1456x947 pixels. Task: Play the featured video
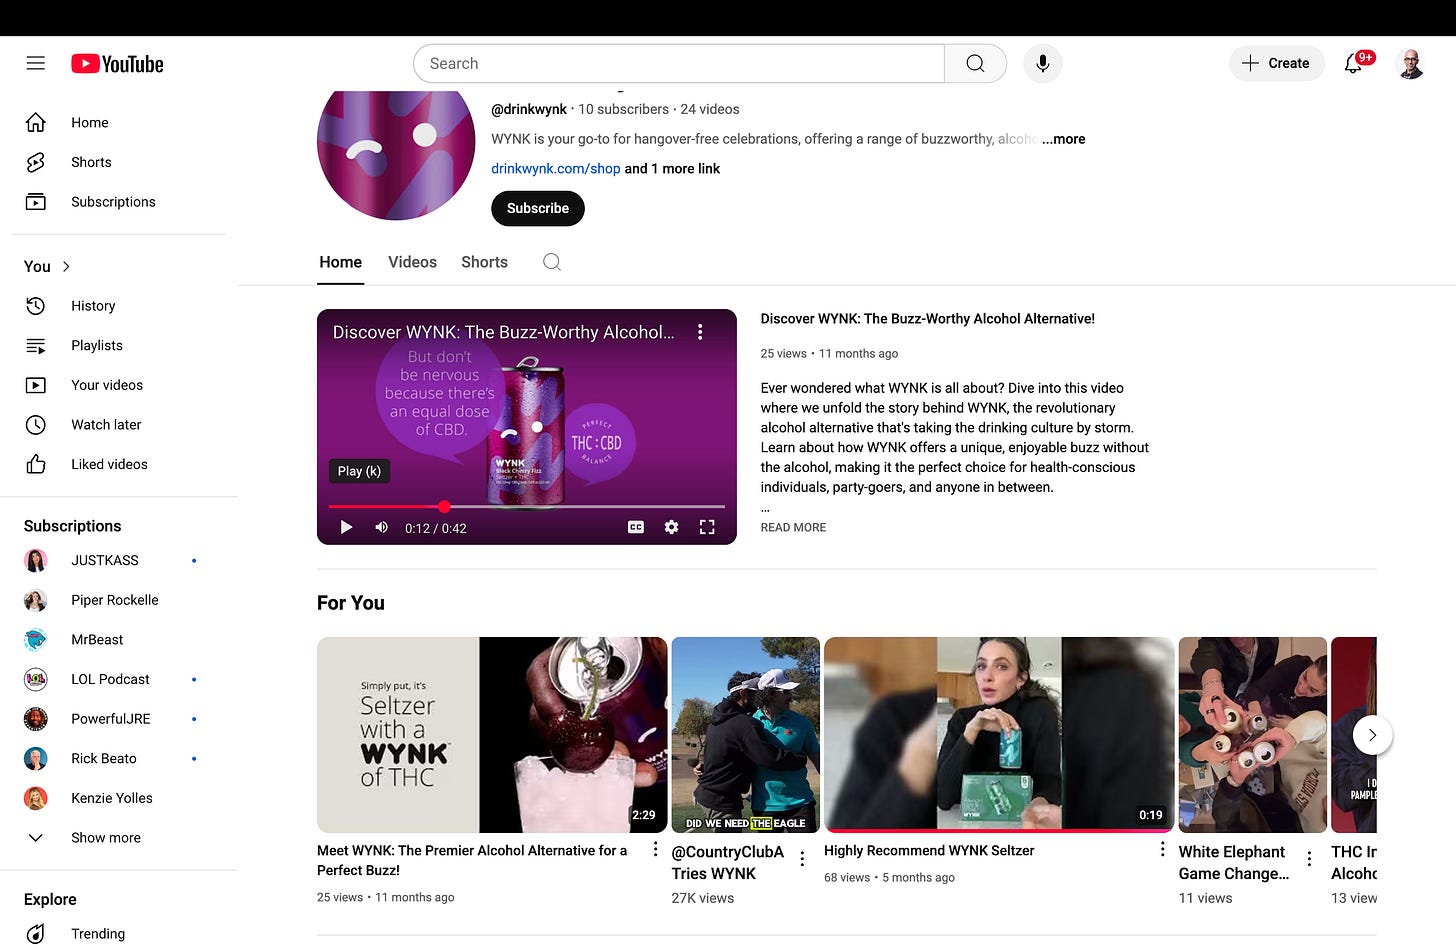click(x=346, y=528)
